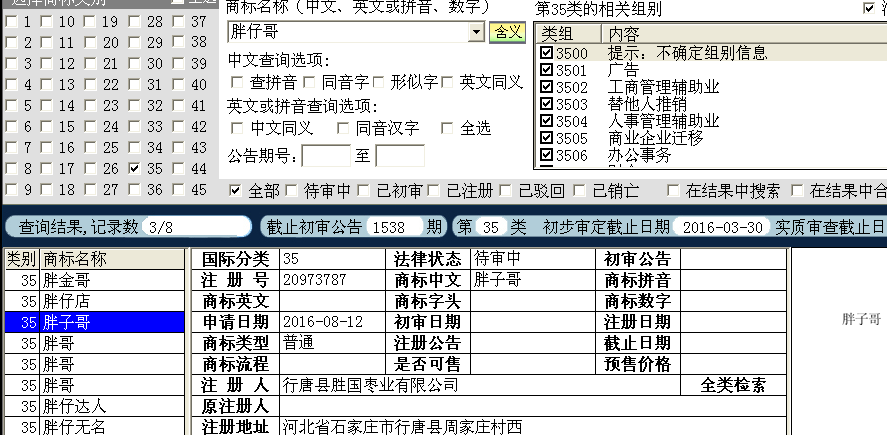Select the 胖仔达人 result row
The image size is (887, 435).
point(95,406)
